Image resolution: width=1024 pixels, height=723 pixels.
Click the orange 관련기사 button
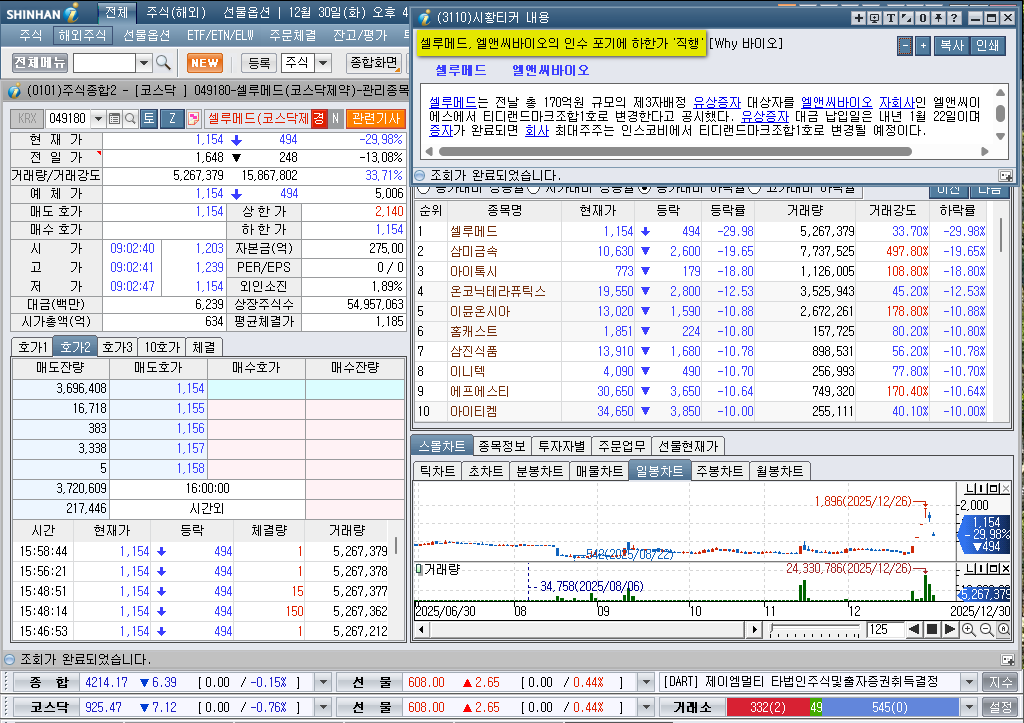376,118
